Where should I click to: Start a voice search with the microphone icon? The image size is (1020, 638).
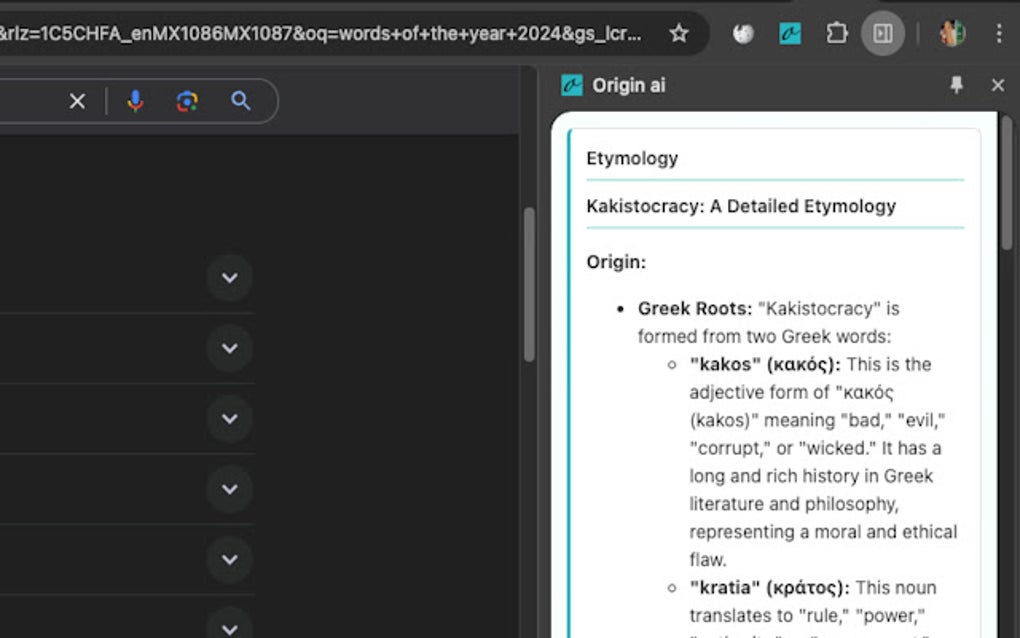point(135,101)
